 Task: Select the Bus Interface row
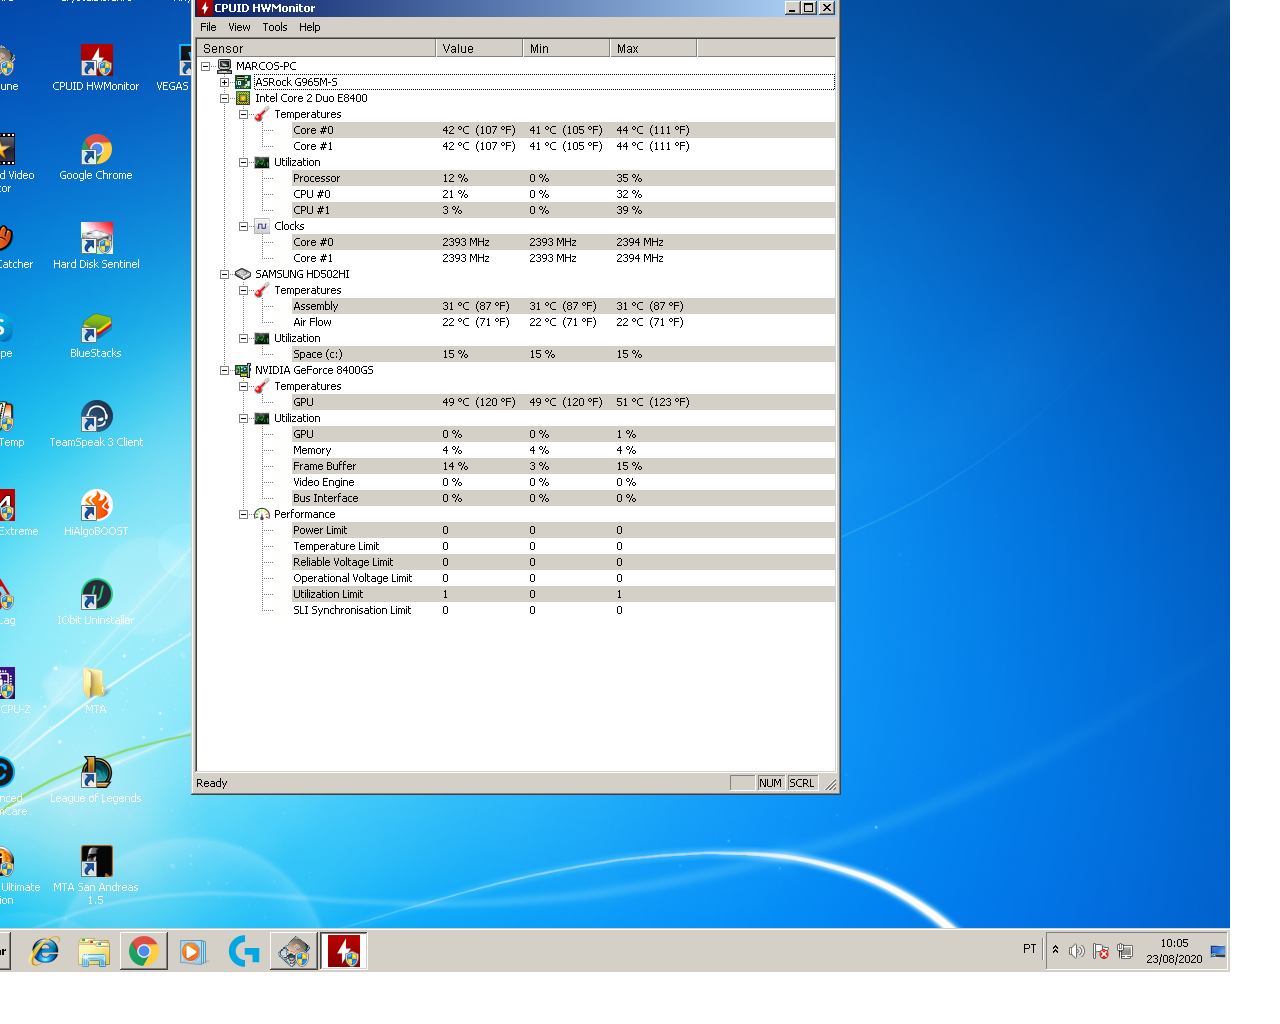tap(563, 498)
